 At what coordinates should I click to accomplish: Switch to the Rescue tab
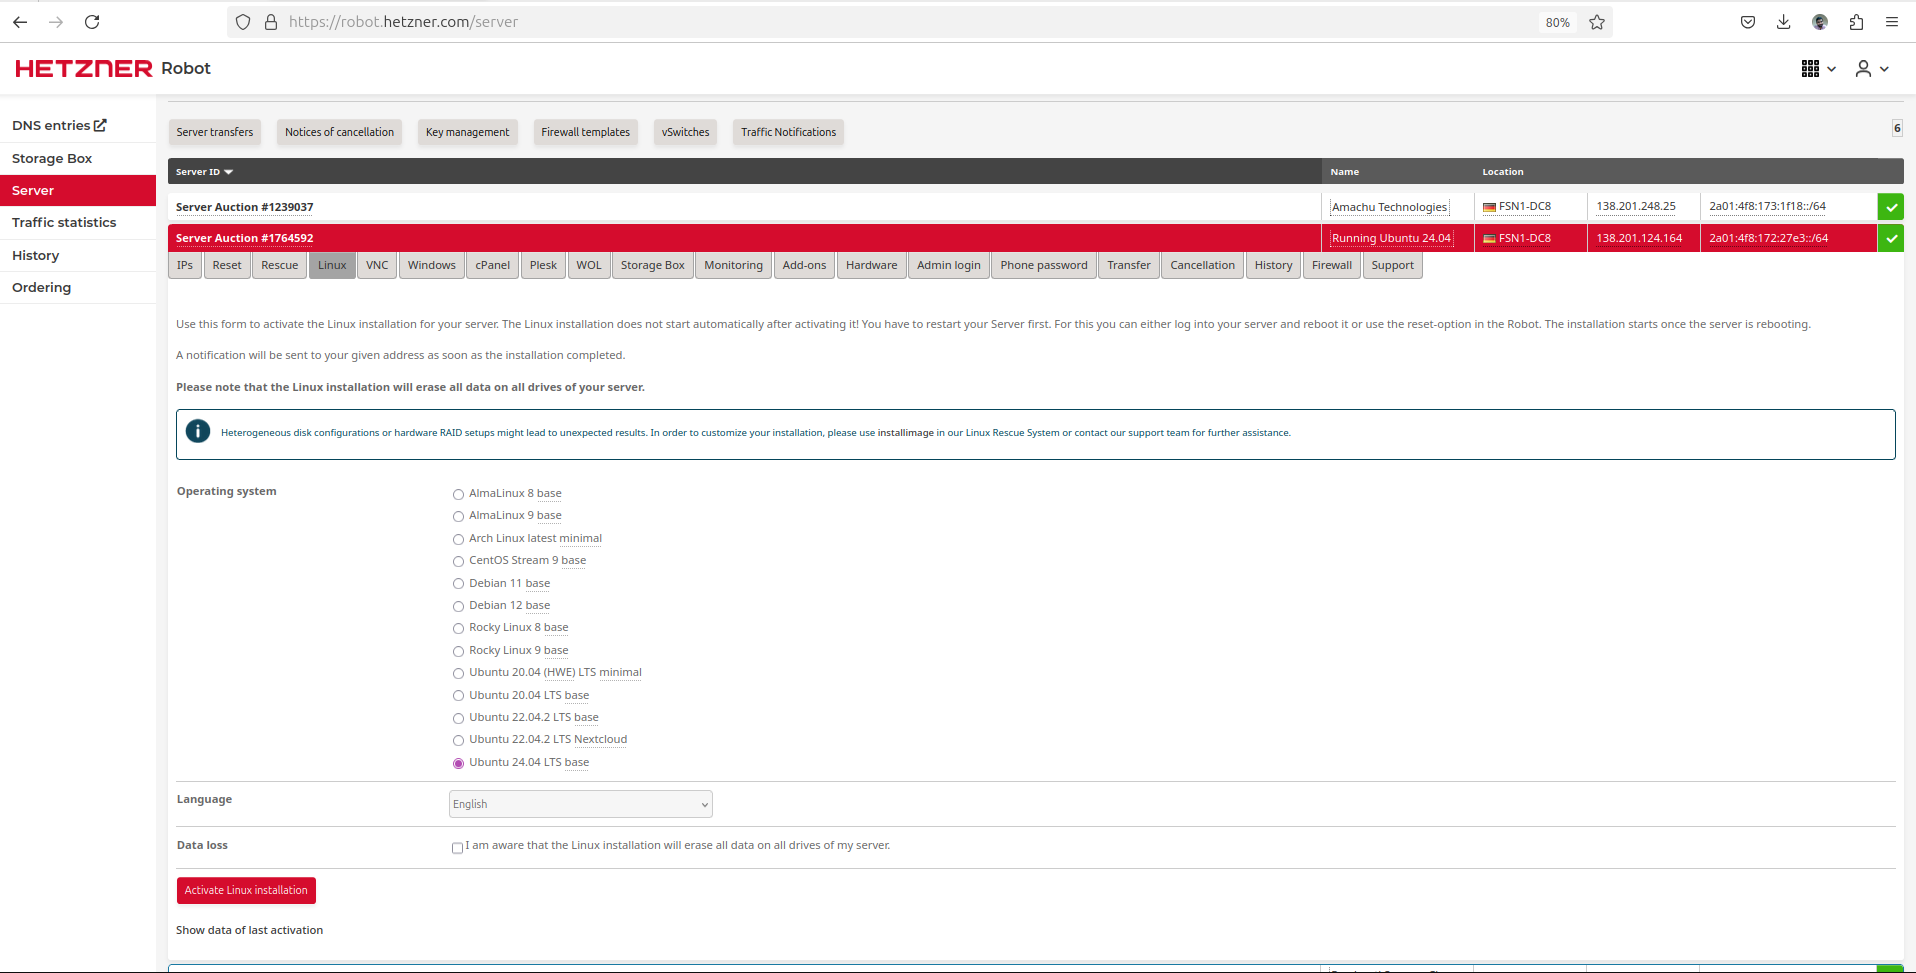279,265
